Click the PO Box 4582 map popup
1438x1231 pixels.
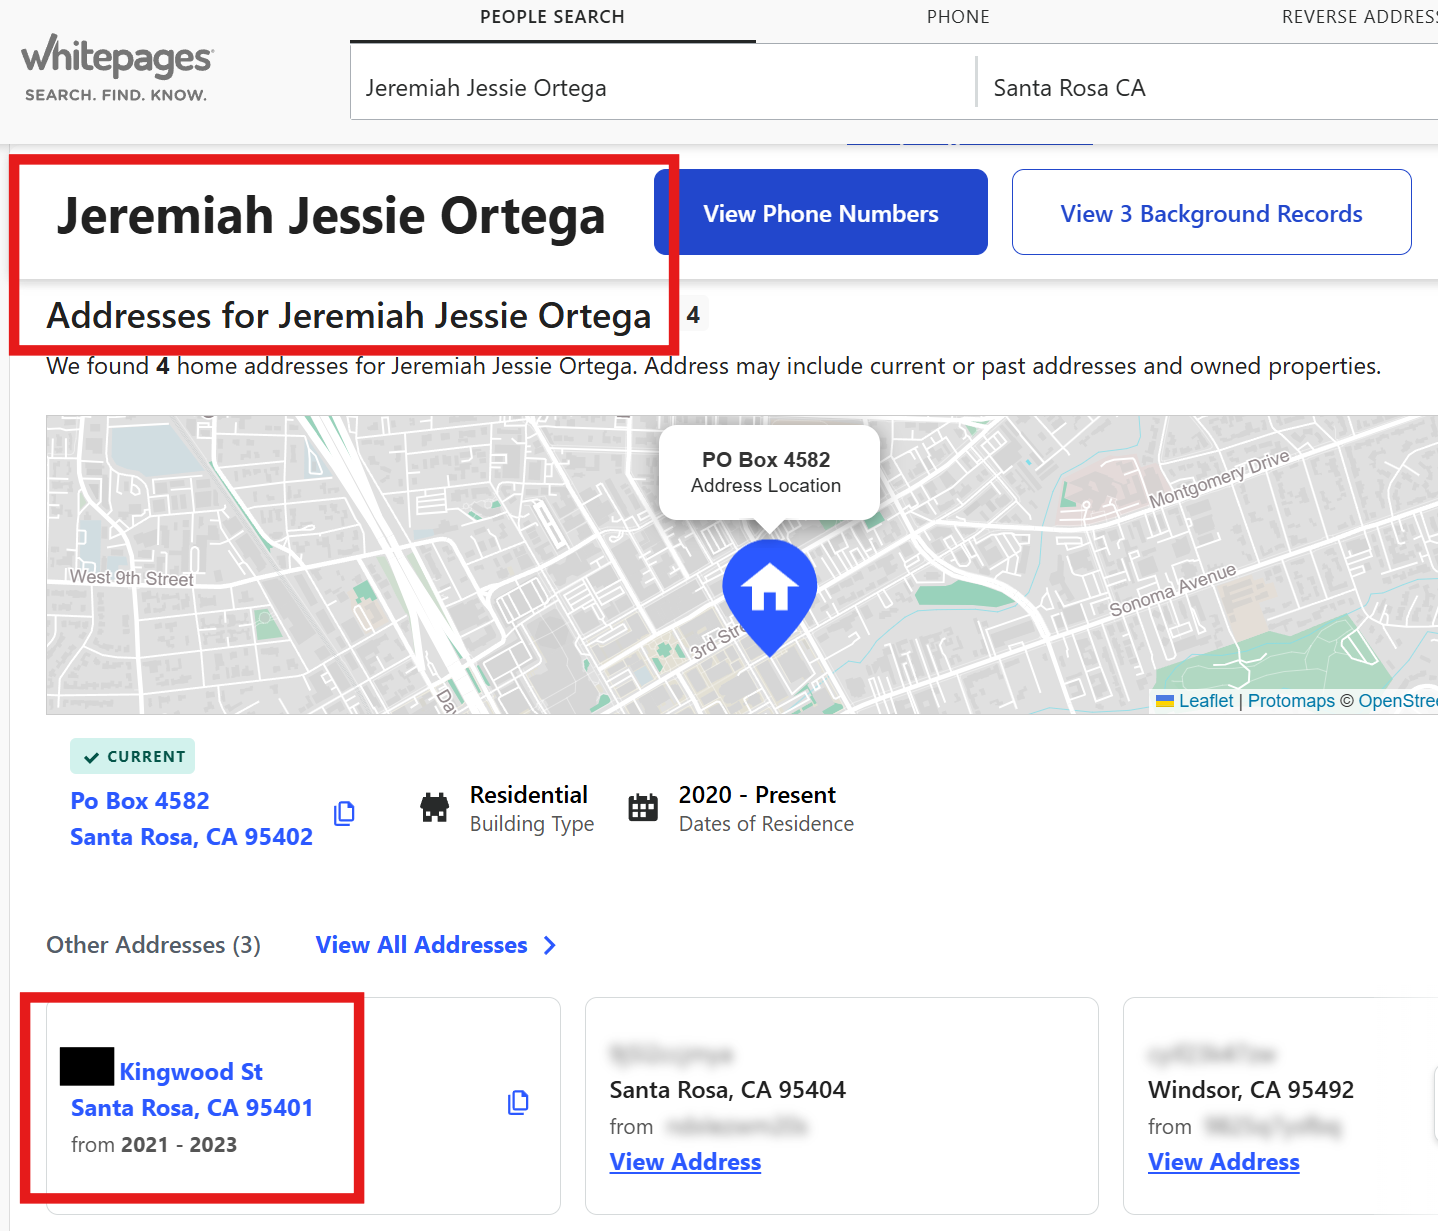[x=769, y=472]
